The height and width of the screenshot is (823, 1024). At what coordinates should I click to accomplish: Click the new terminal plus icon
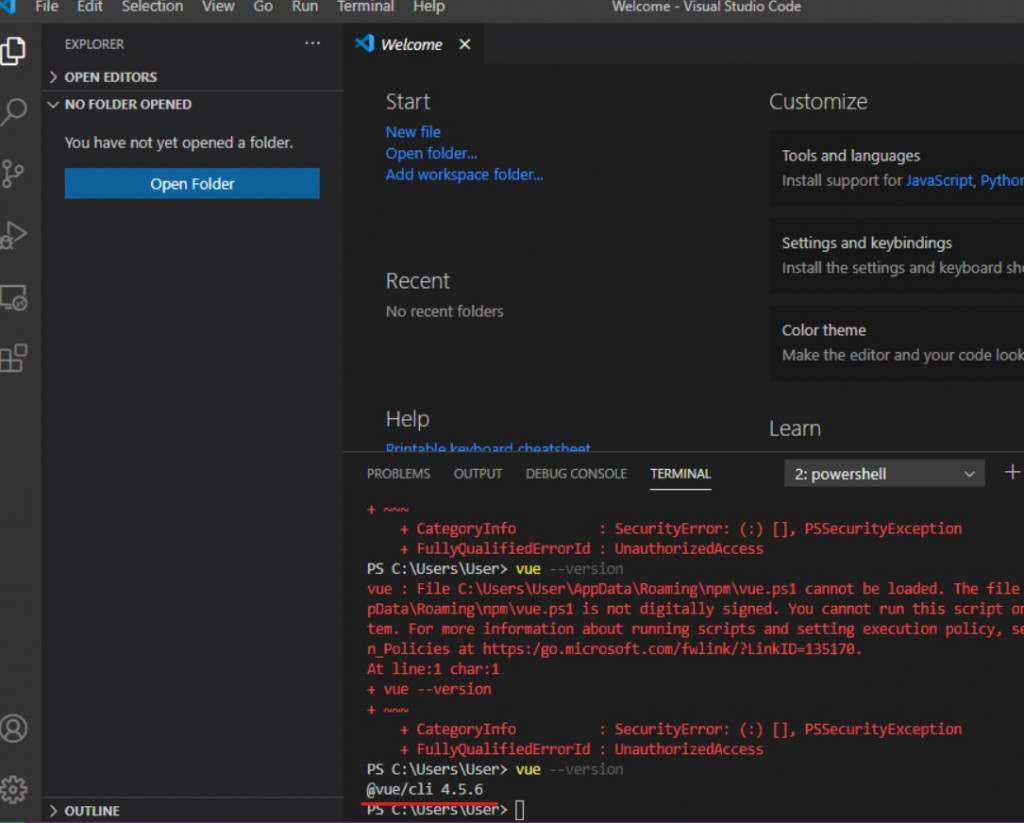pos(1012,472)
